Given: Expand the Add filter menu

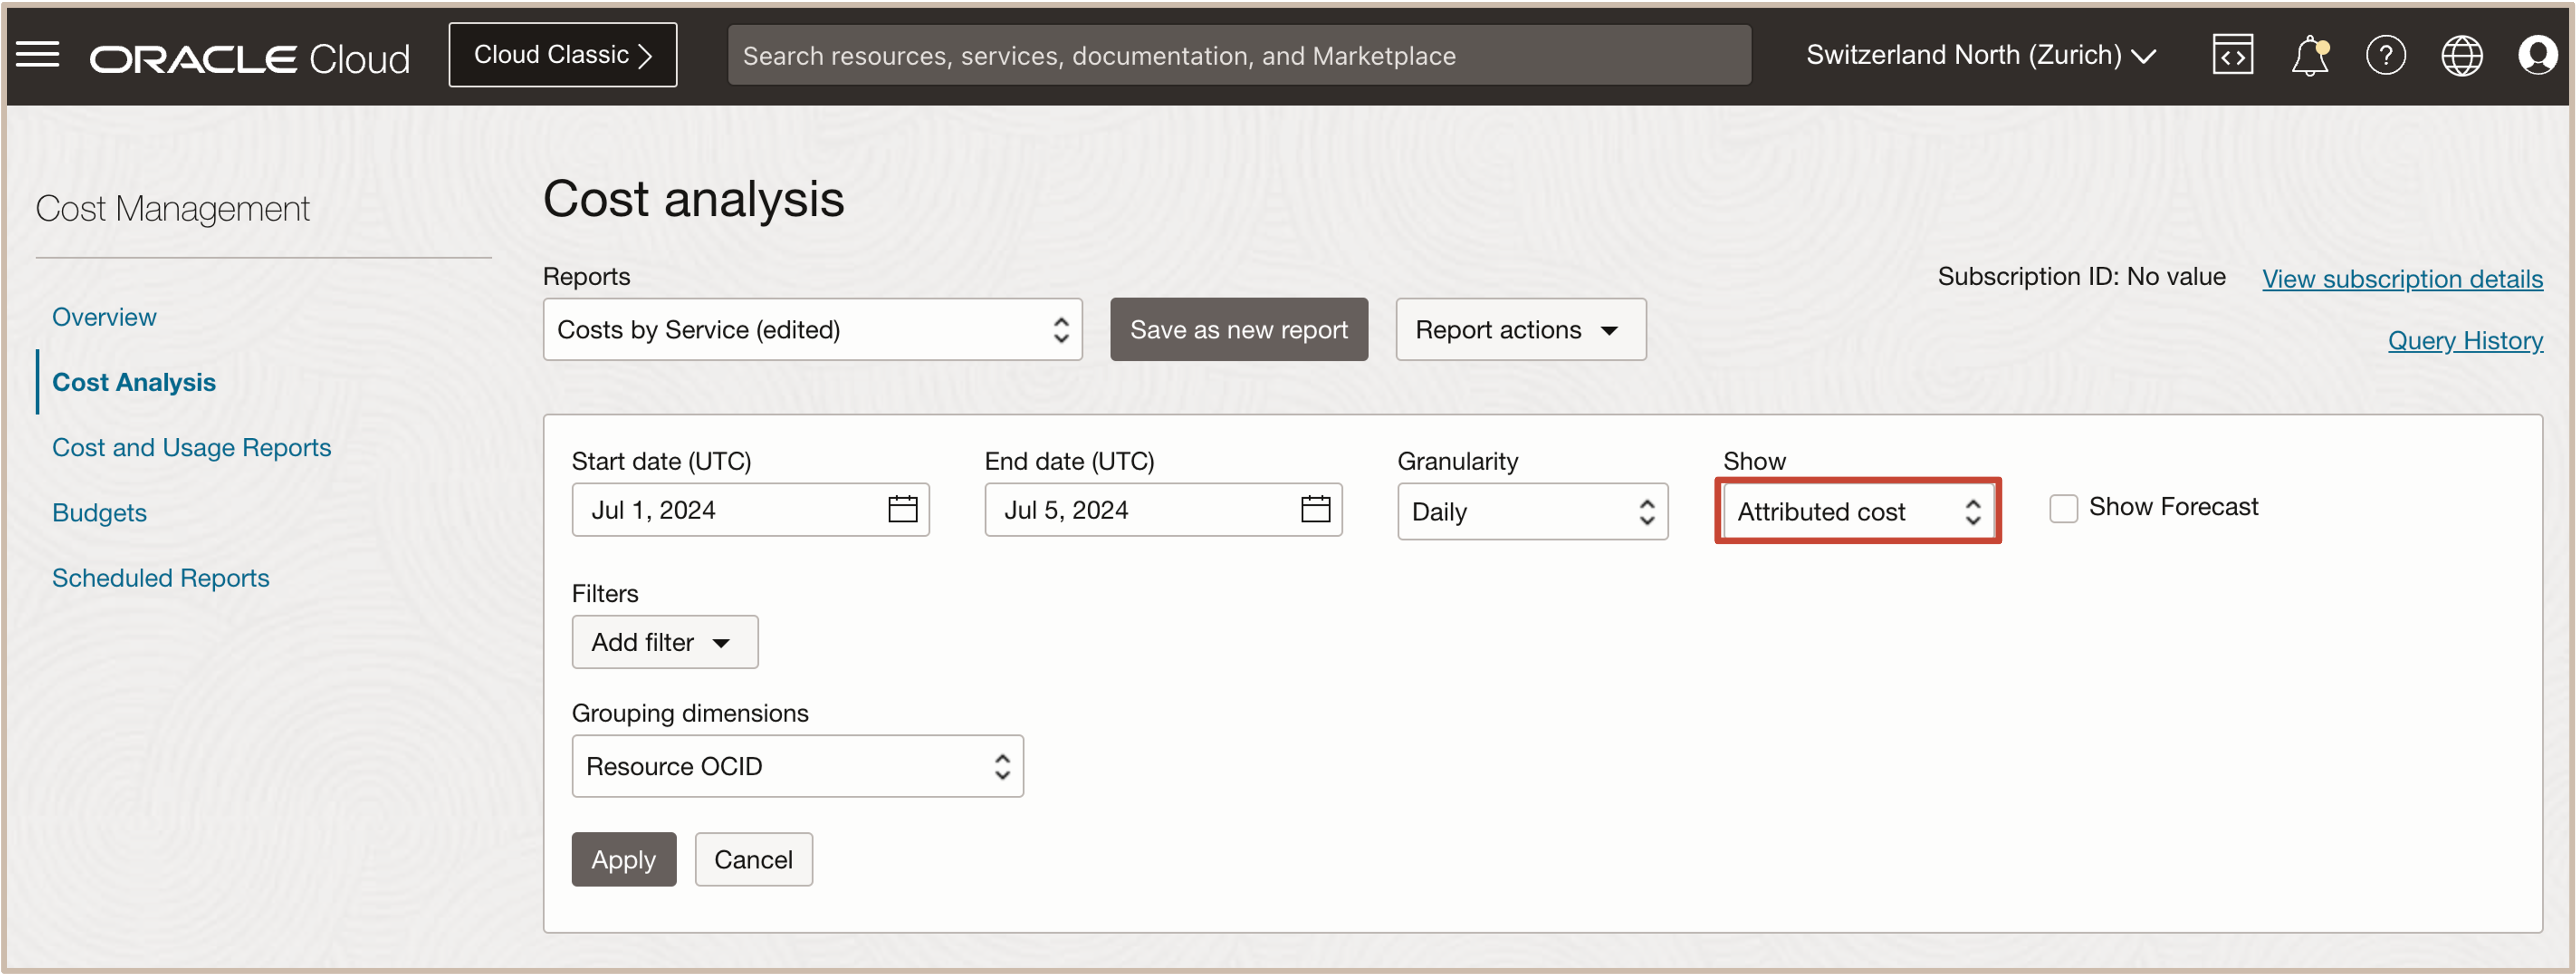Looking at the screenshot, I should point(664,642).
